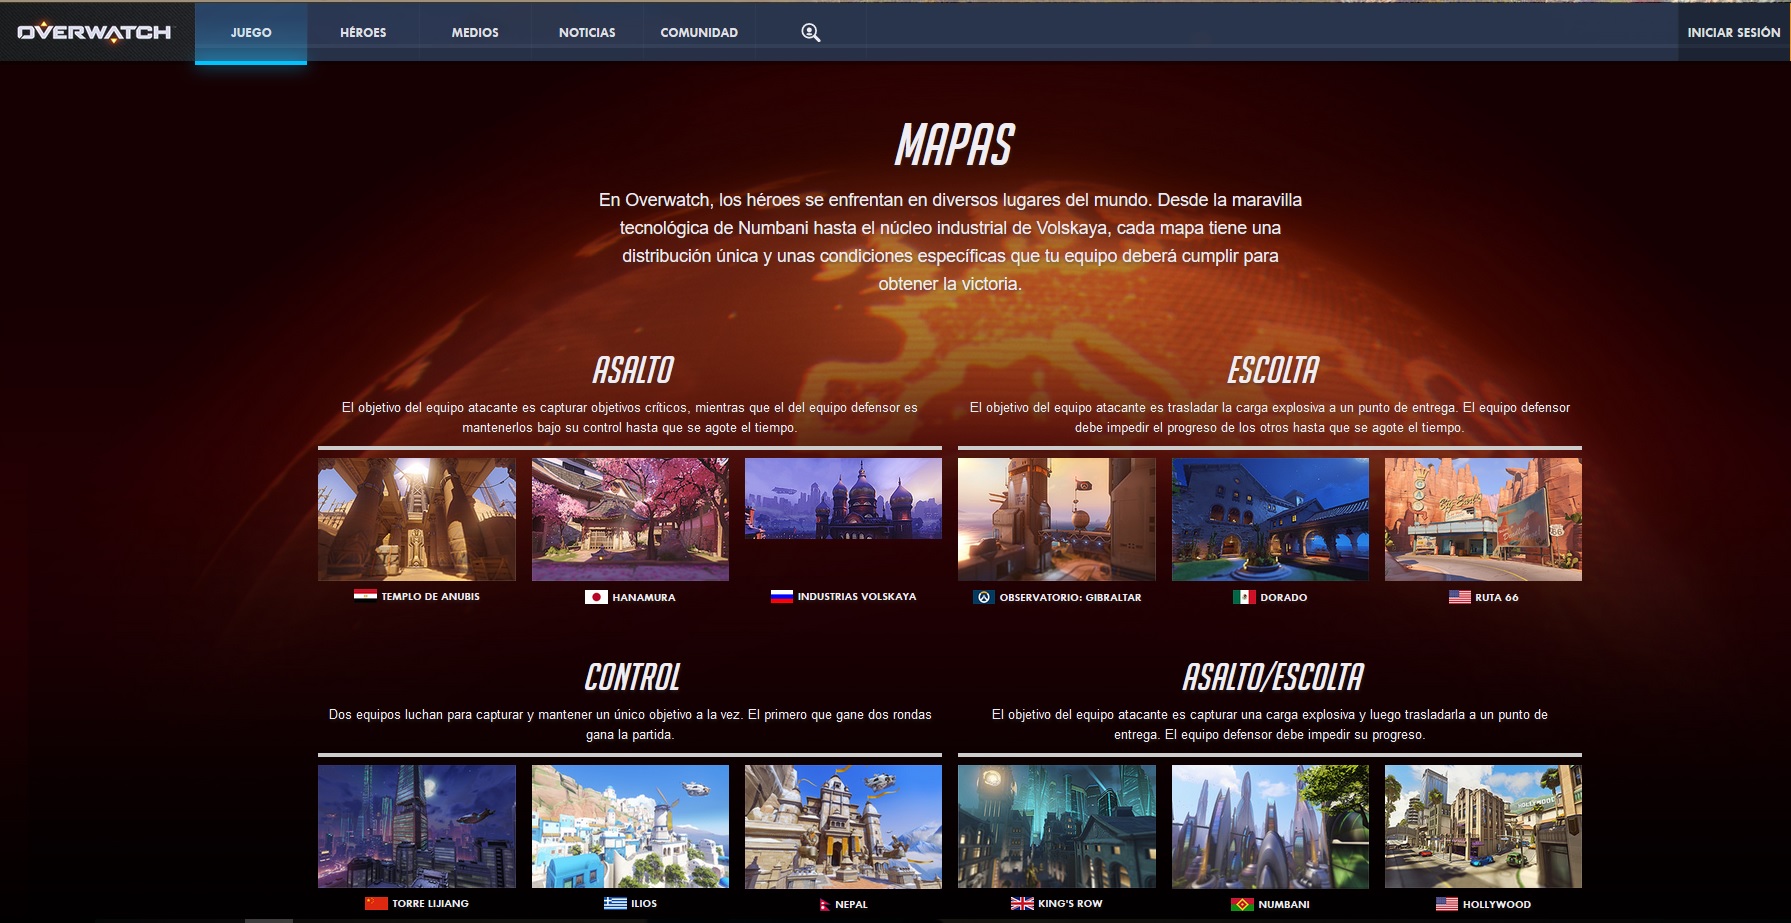Viewport: 1791px width, 923px height.
Task: Open the search magnifier icon
Action: (810, 32)
